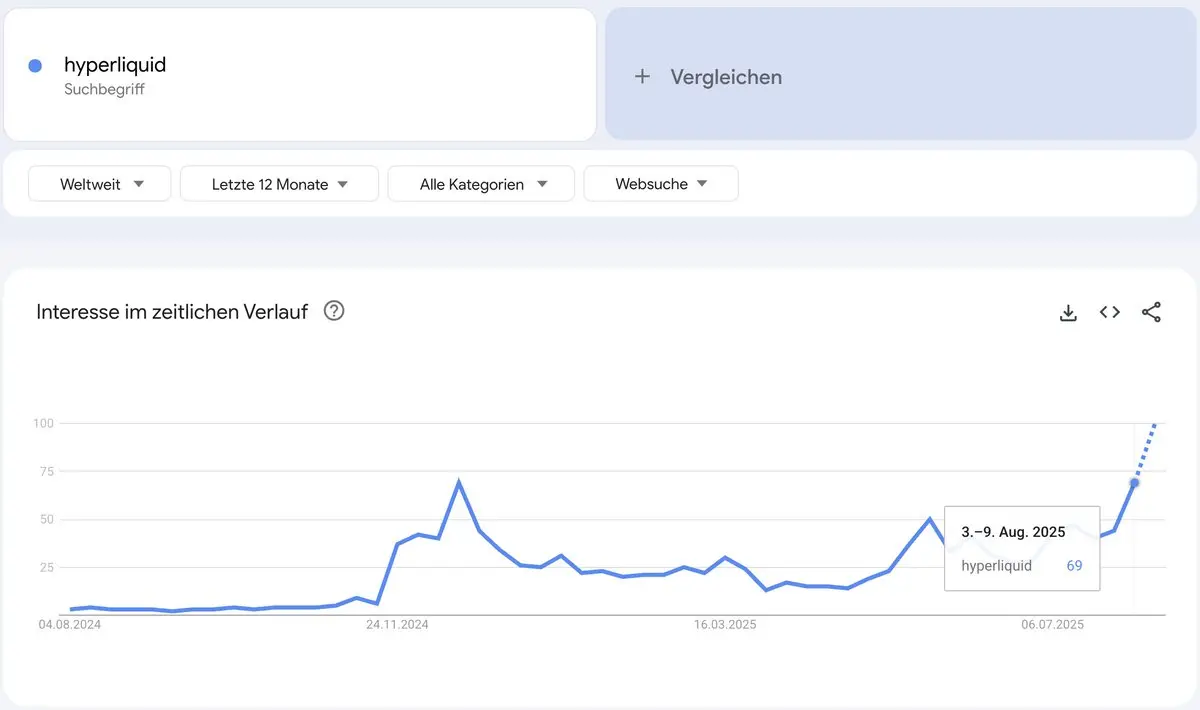This screenshot has height=710, width=1200.
Task: Click the 06.07.2025 axis date label
Action: click(1052, 625)
